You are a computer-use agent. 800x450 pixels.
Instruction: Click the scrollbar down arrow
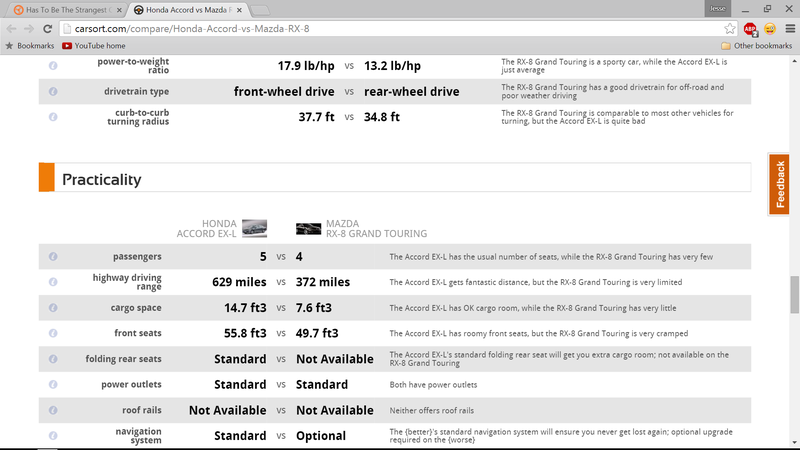point(794,443)
